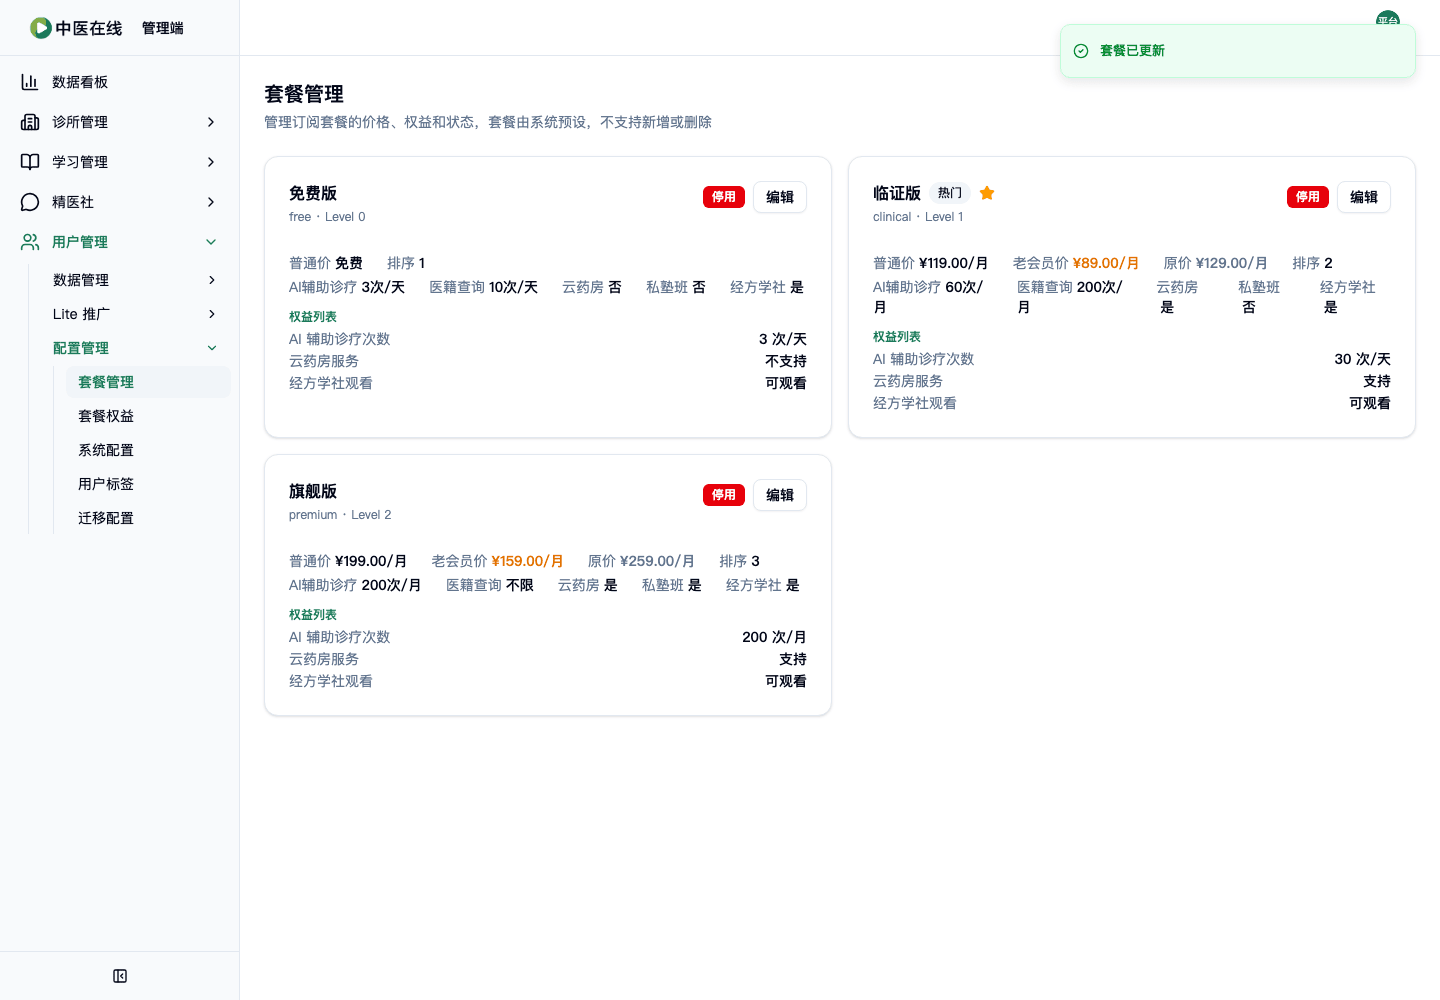
Task: Click 编辑 on the 临证版 card
Action: 1364,197
